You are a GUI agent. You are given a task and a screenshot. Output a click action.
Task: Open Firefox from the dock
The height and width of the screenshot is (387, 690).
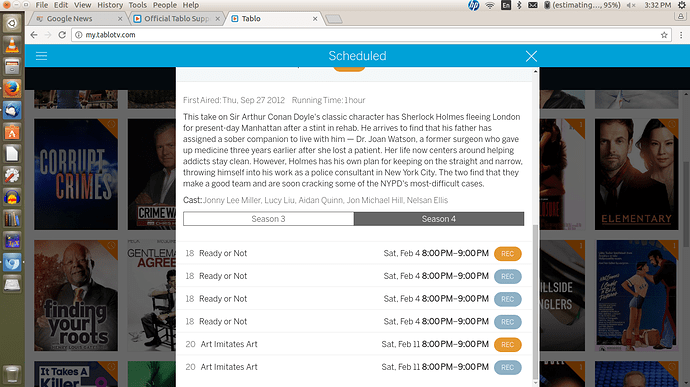pos(12,88)
